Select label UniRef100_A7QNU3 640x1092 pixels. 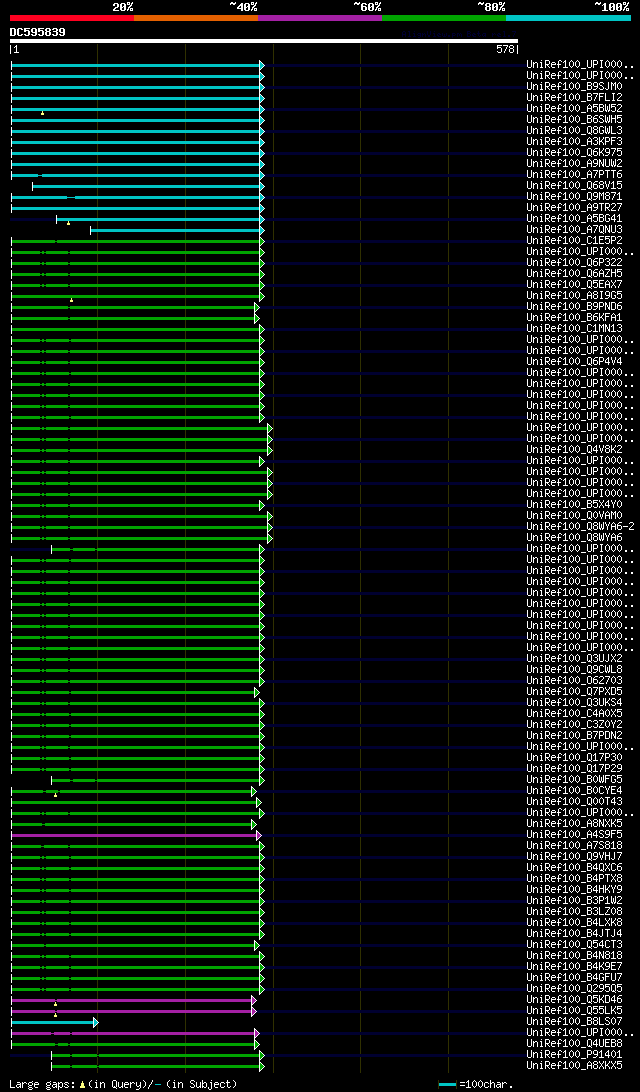tap(575, 230)
